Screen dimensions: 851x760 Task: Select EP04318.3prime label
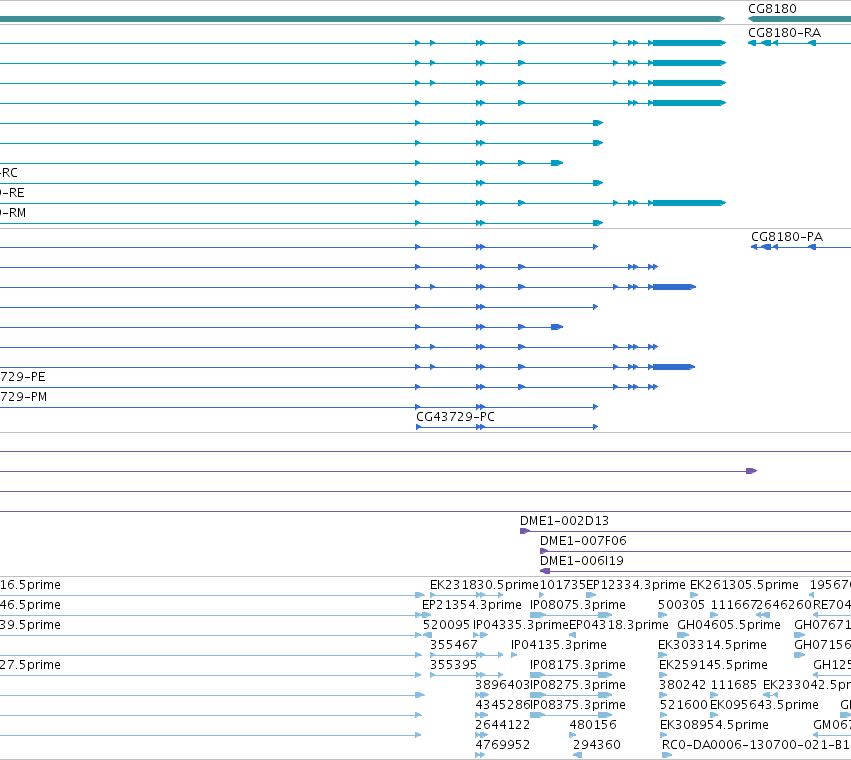(x=619, y=625)
